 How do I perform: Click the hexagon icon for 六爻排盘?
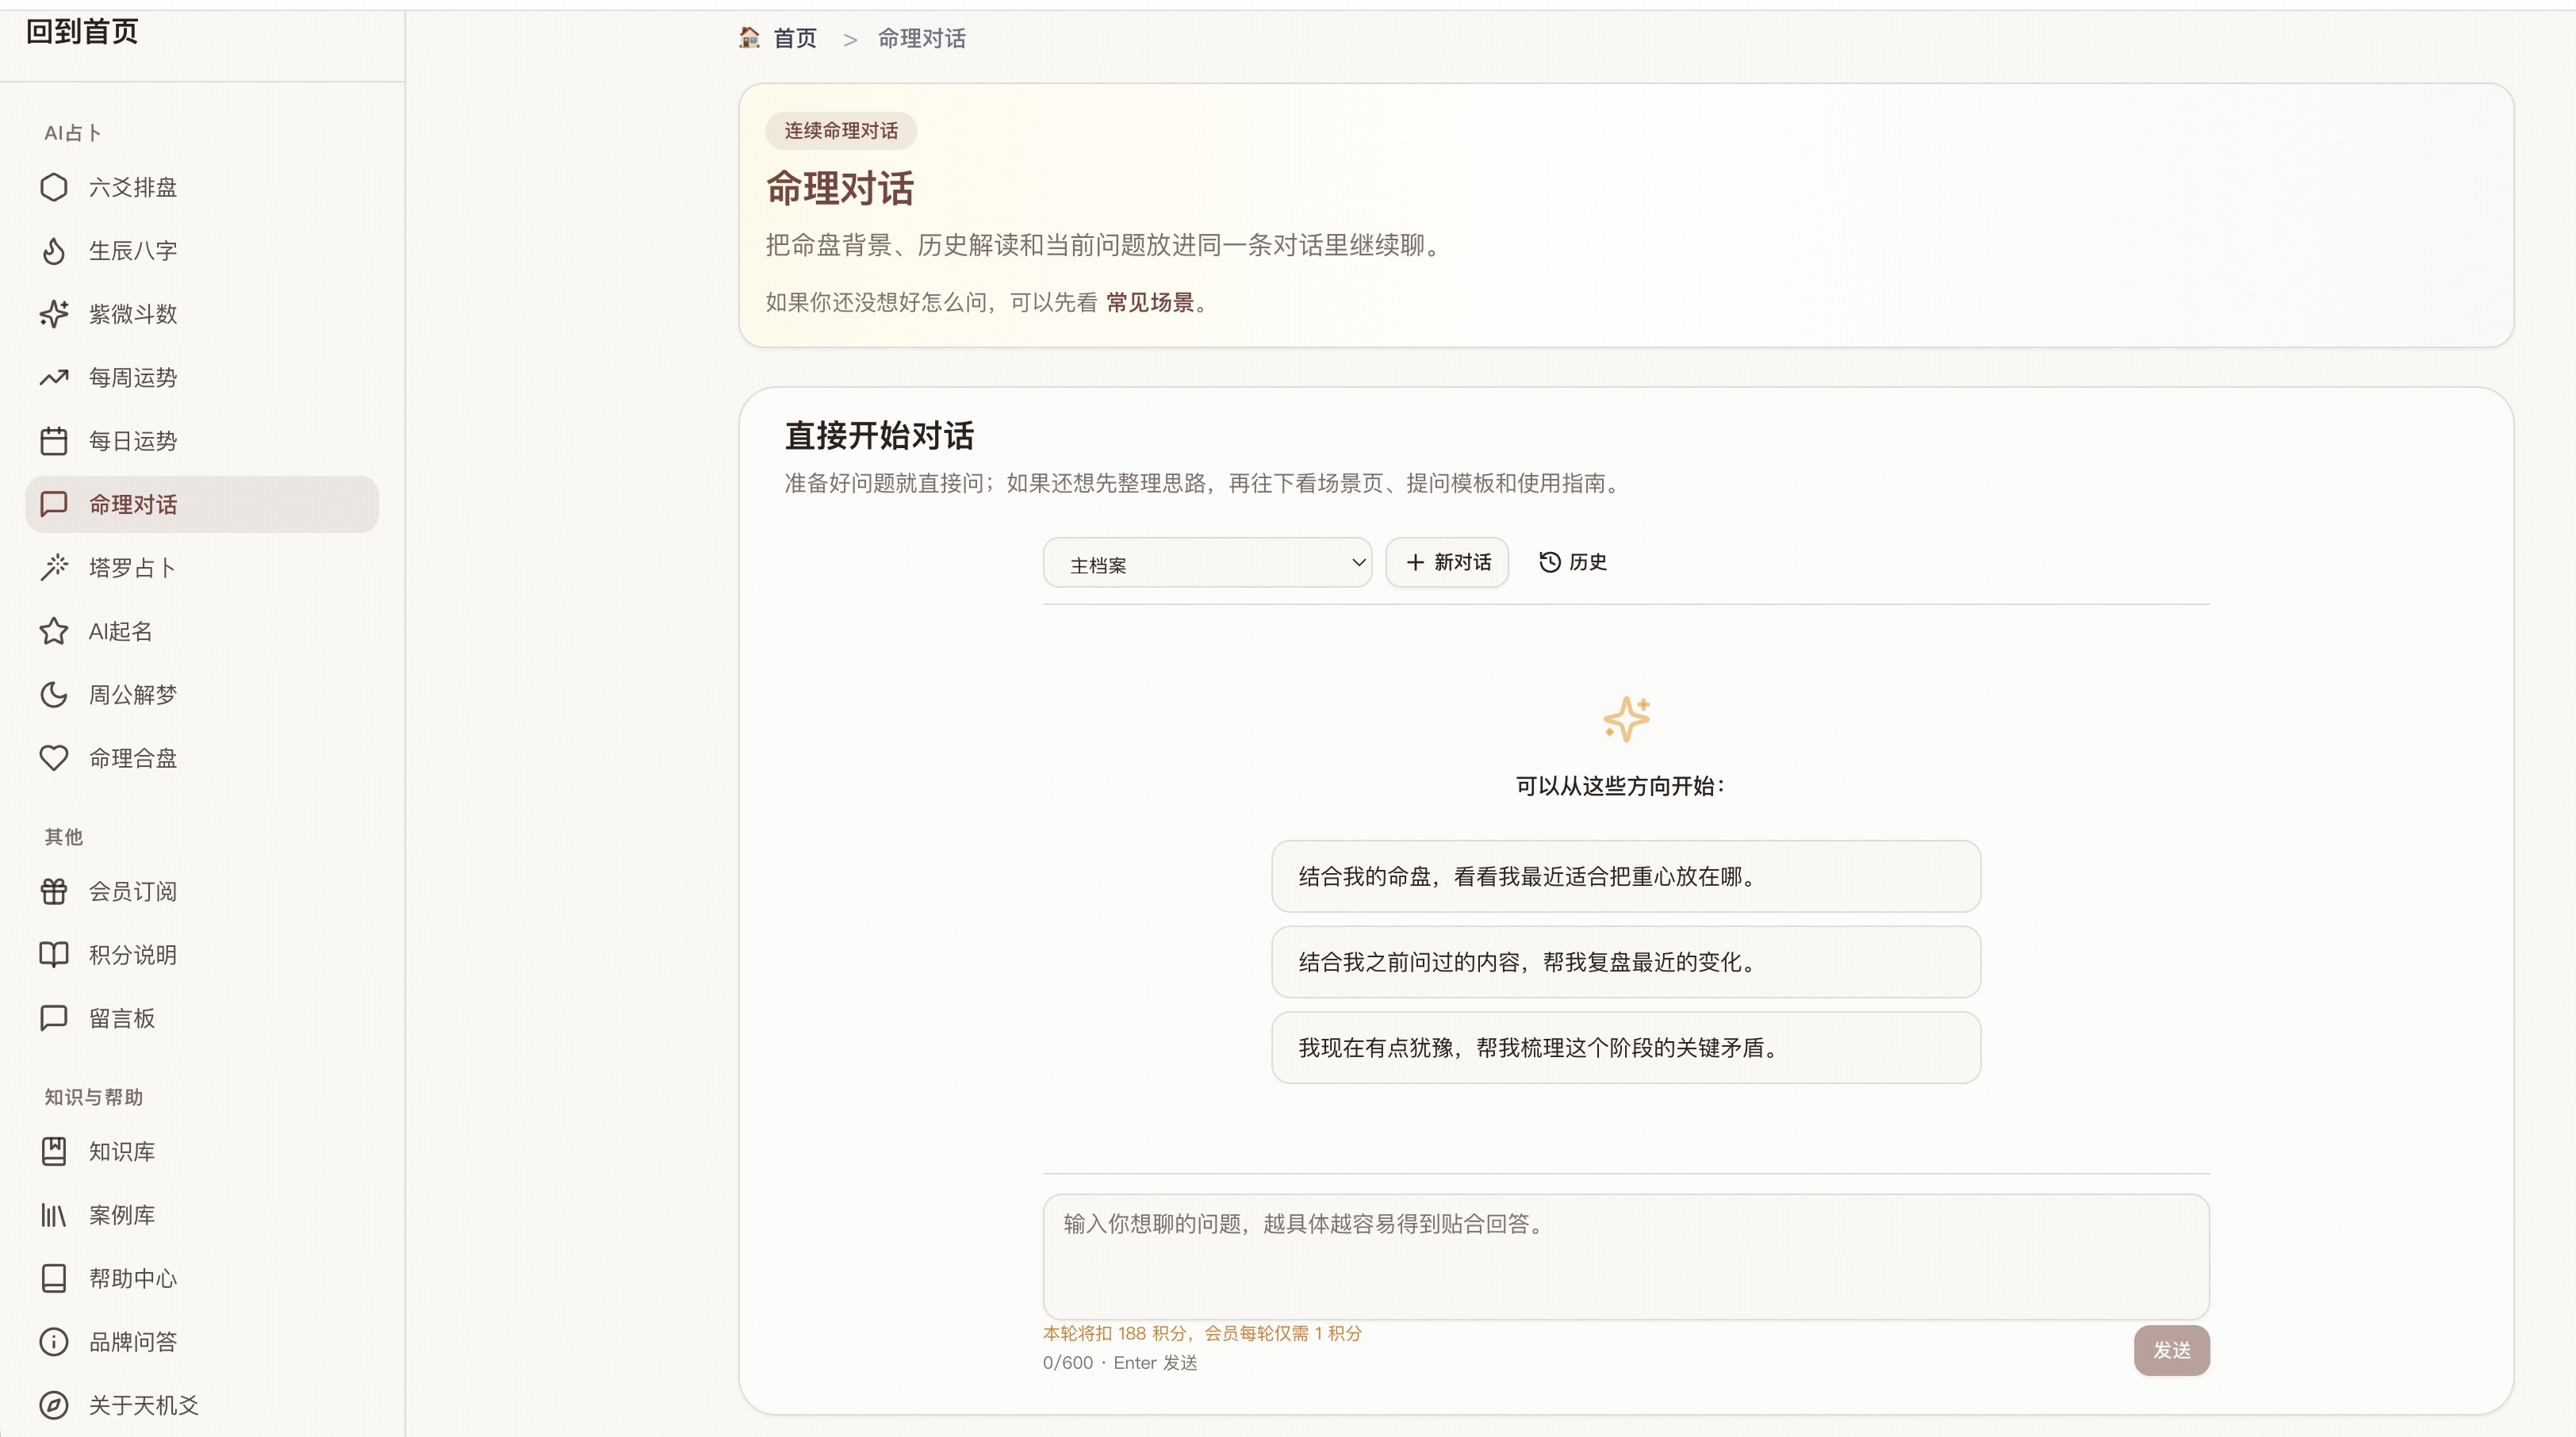(54, 187)
